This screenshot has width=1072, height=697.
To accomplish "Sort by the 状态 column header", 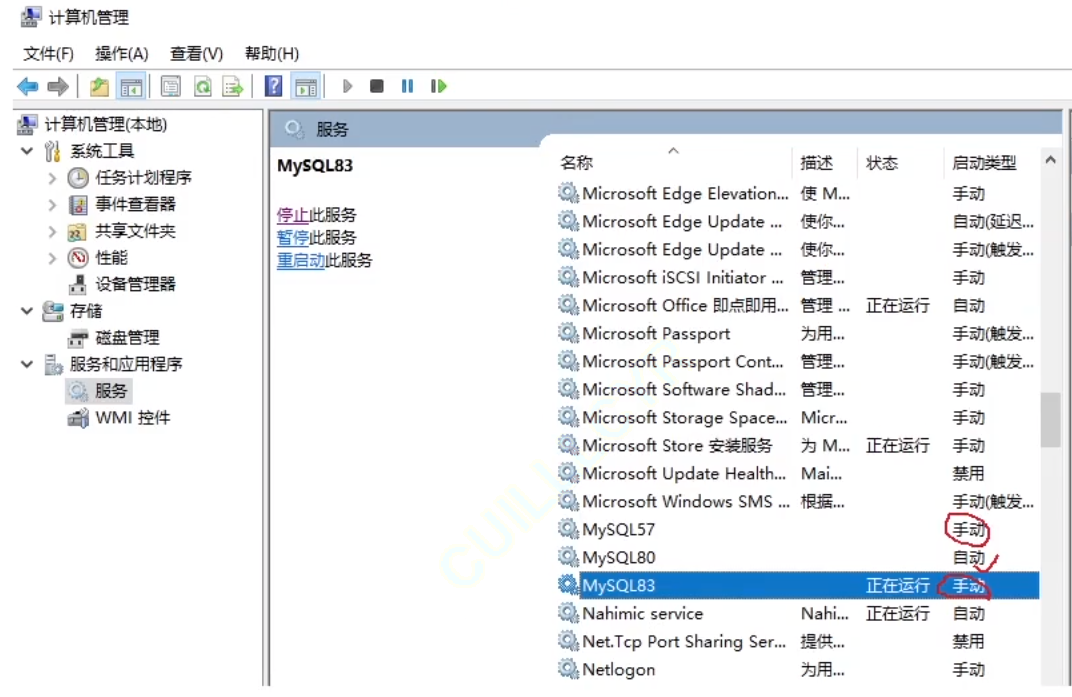I will coord(881,163).
